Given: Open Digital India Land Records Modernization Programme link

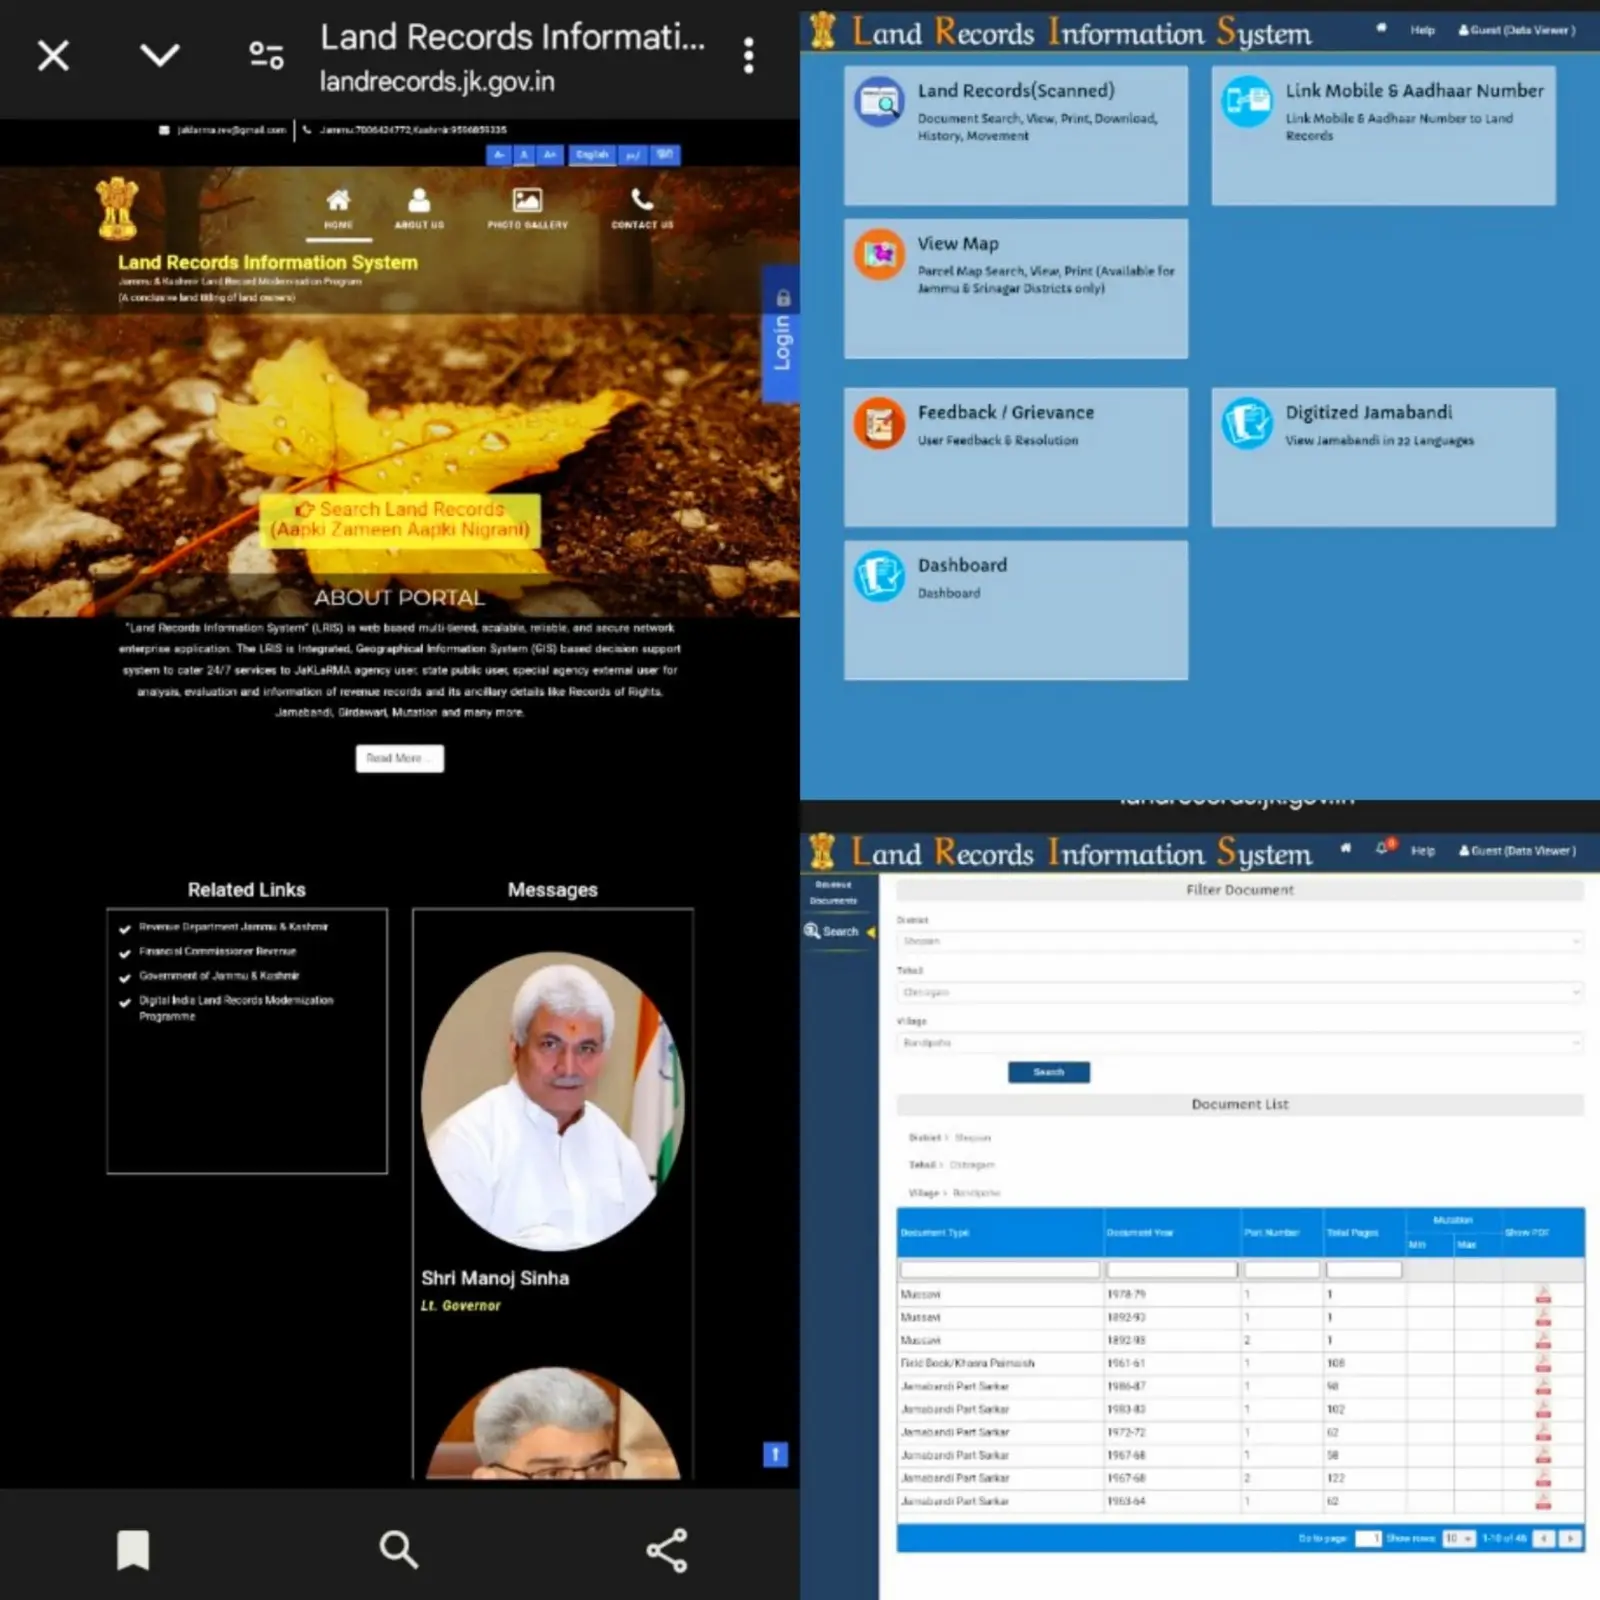Looking at the screenshot, I should click(x=236, y=1008).
